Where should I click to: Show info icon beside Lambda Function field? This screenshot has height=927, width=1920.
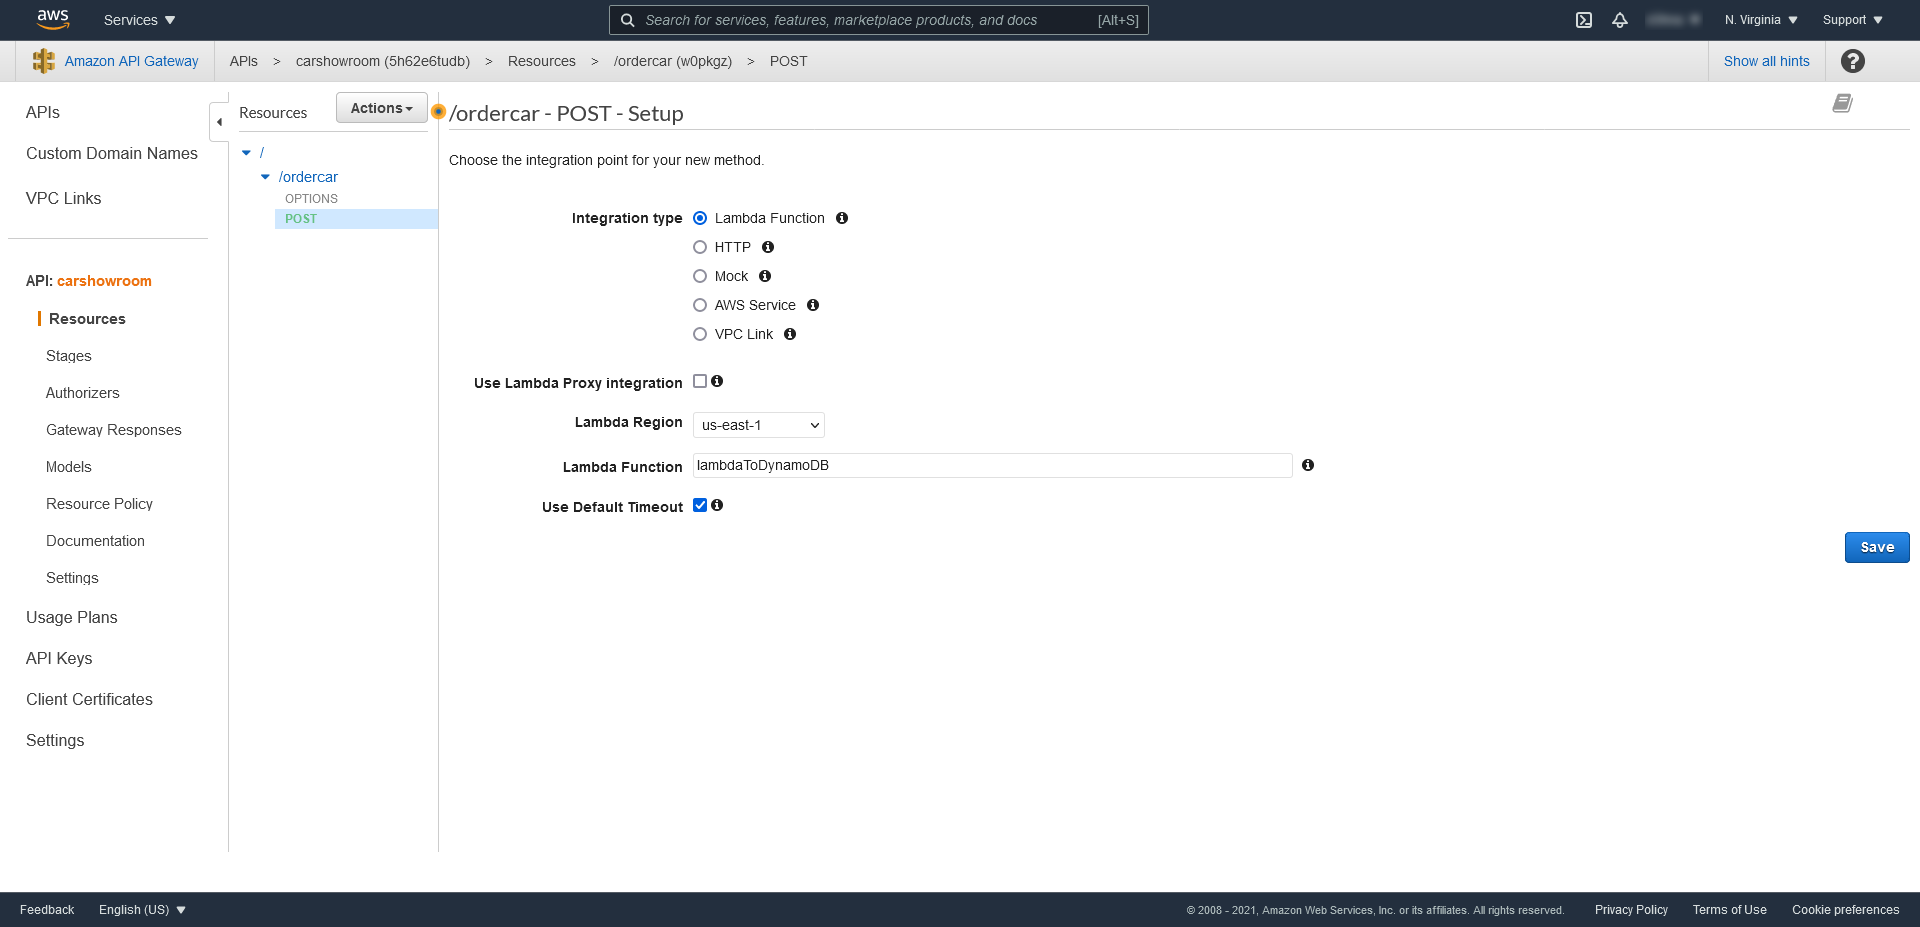click(1308, 465)
